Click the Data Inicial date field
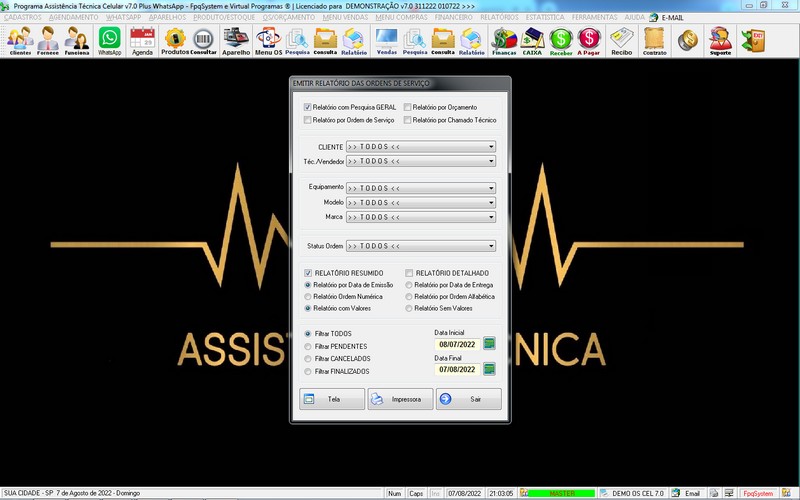This screenshot has height=500, width=800. pyautogui.click(x=457, y=344)
